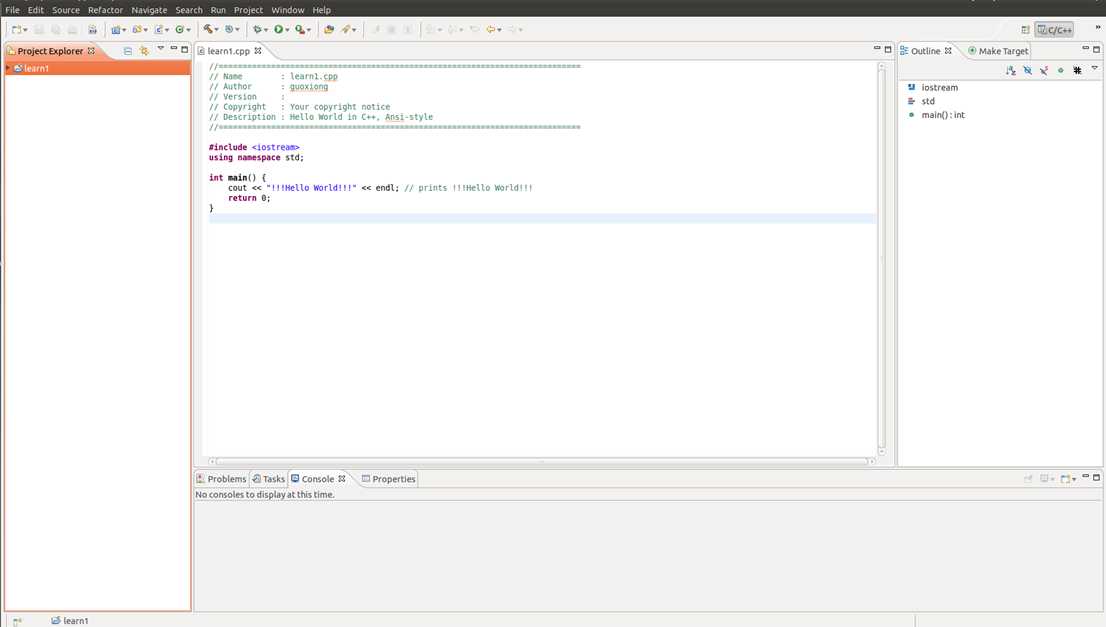1106x627 pixels.
Task: Open the Outline View Menu triangle
Action: tap(1095, 68)
